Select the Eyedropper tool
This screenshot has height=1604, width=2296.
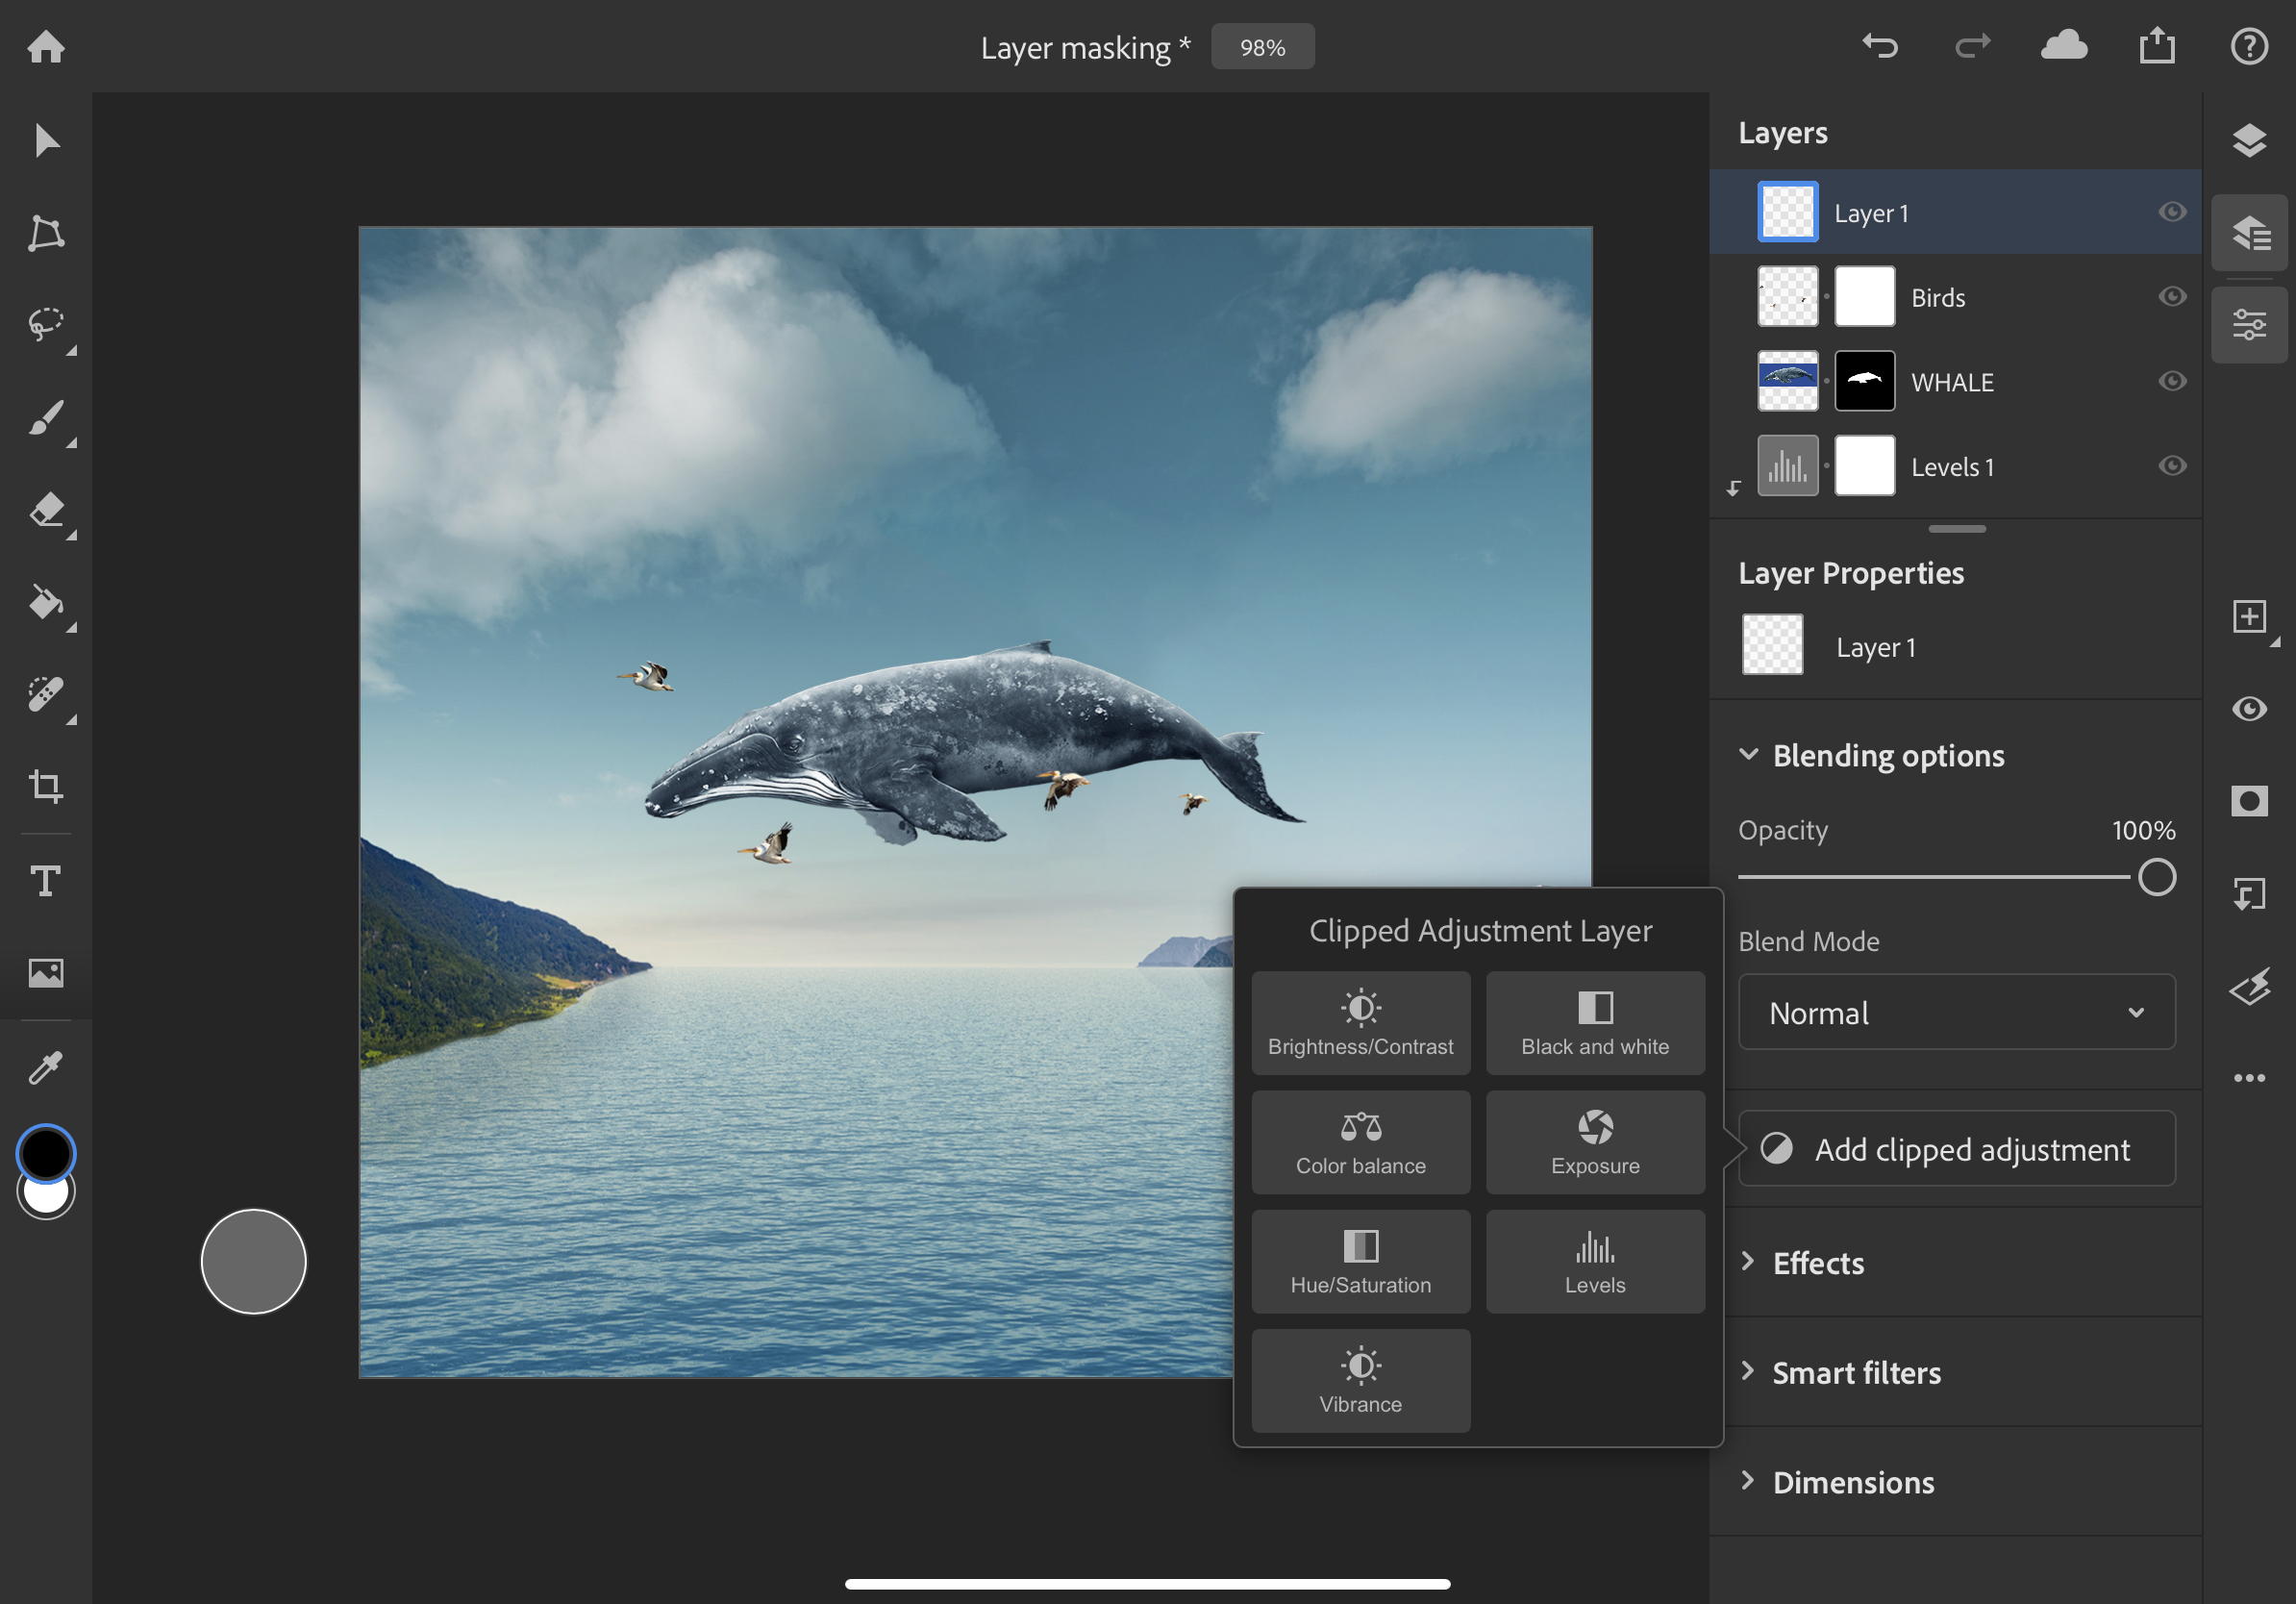[47, 1065]
